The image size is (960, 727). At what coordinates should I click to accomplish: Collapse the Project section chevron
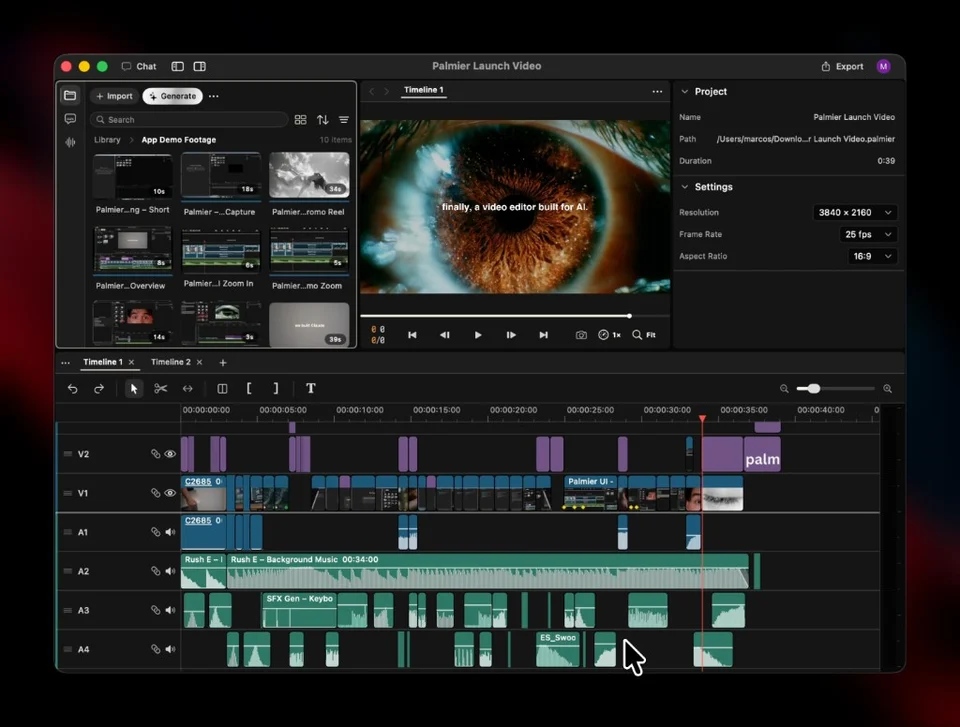684,91
